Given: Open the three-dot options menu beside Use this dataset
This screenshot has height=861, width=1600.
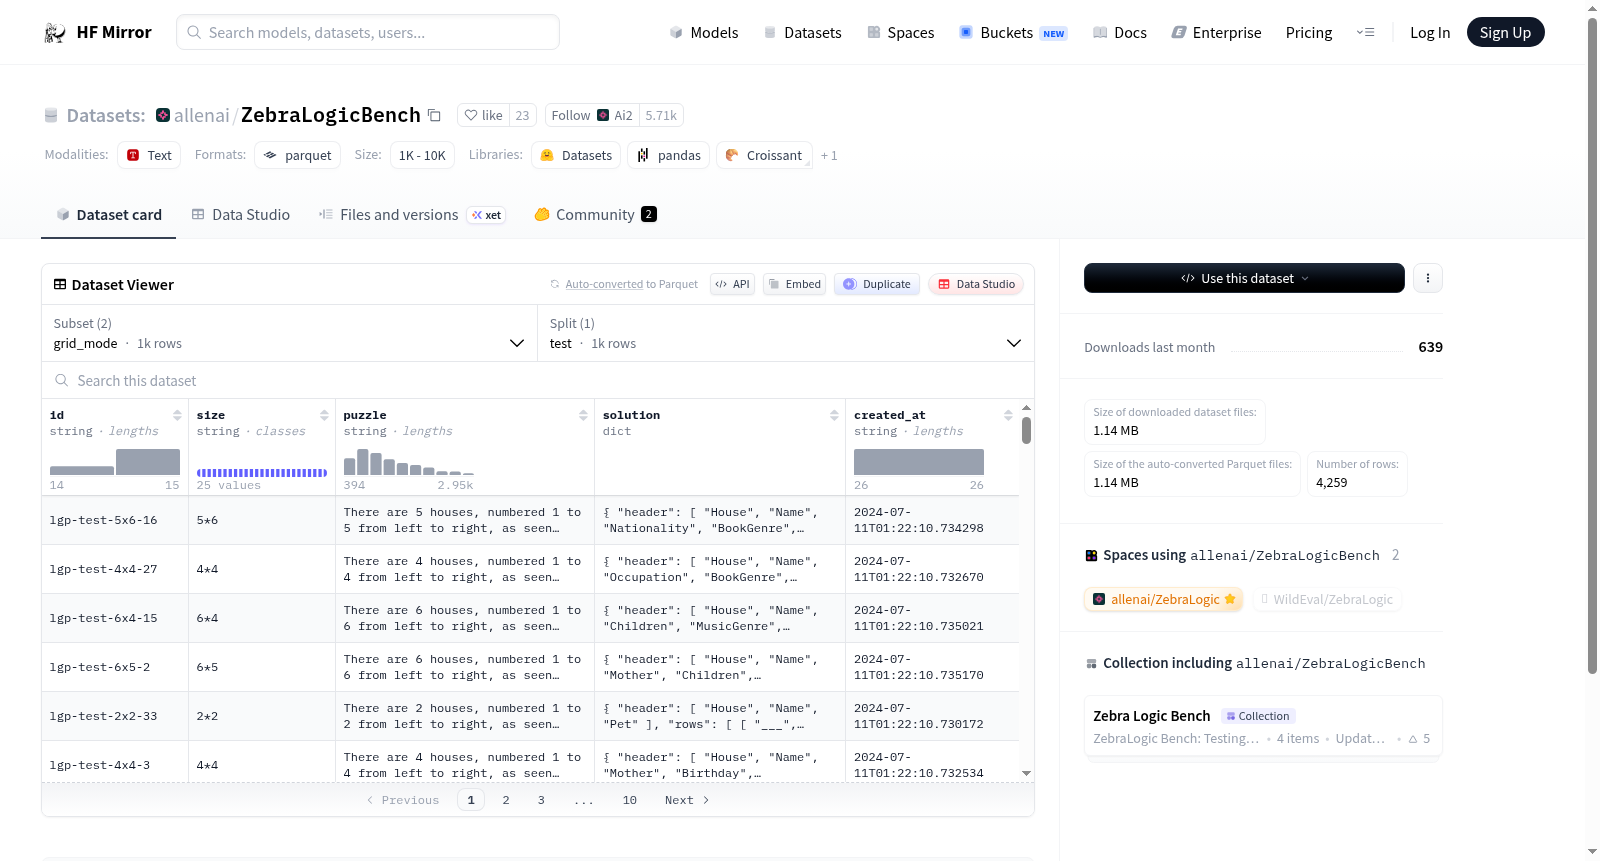Looking at the screenshot, I should pos(1428,278).
